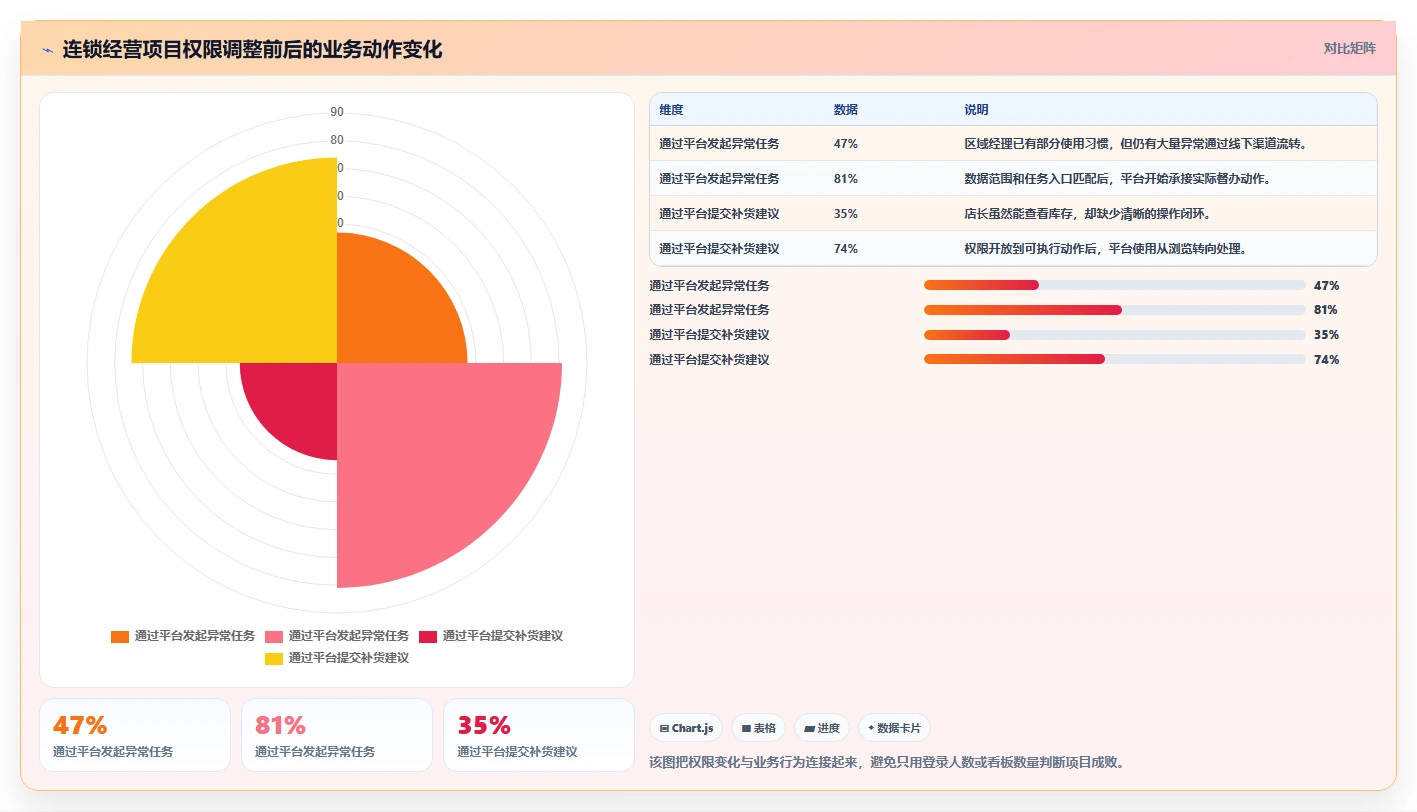Click the progress bar filled to 35%
Image resolution: width=1417 pixels, height=812 pixels.
(x=1114, y=335)
